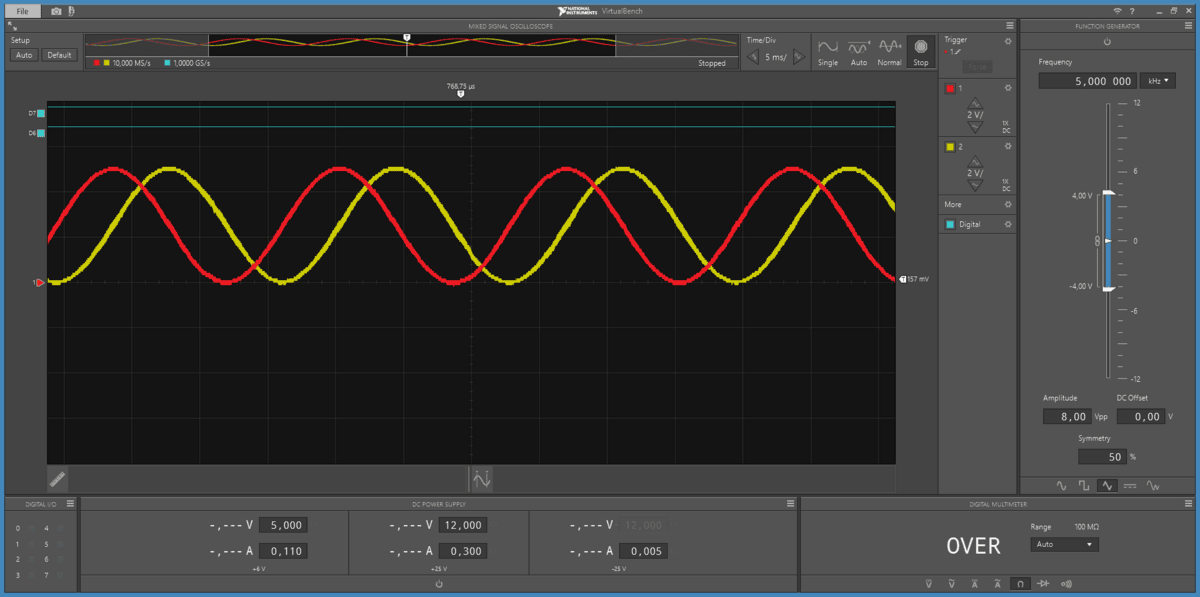Image resolution: width=1200 pixels, height=597 pixels.
Task: Click the document export icon beside the camera
Action: pos(71,10)
